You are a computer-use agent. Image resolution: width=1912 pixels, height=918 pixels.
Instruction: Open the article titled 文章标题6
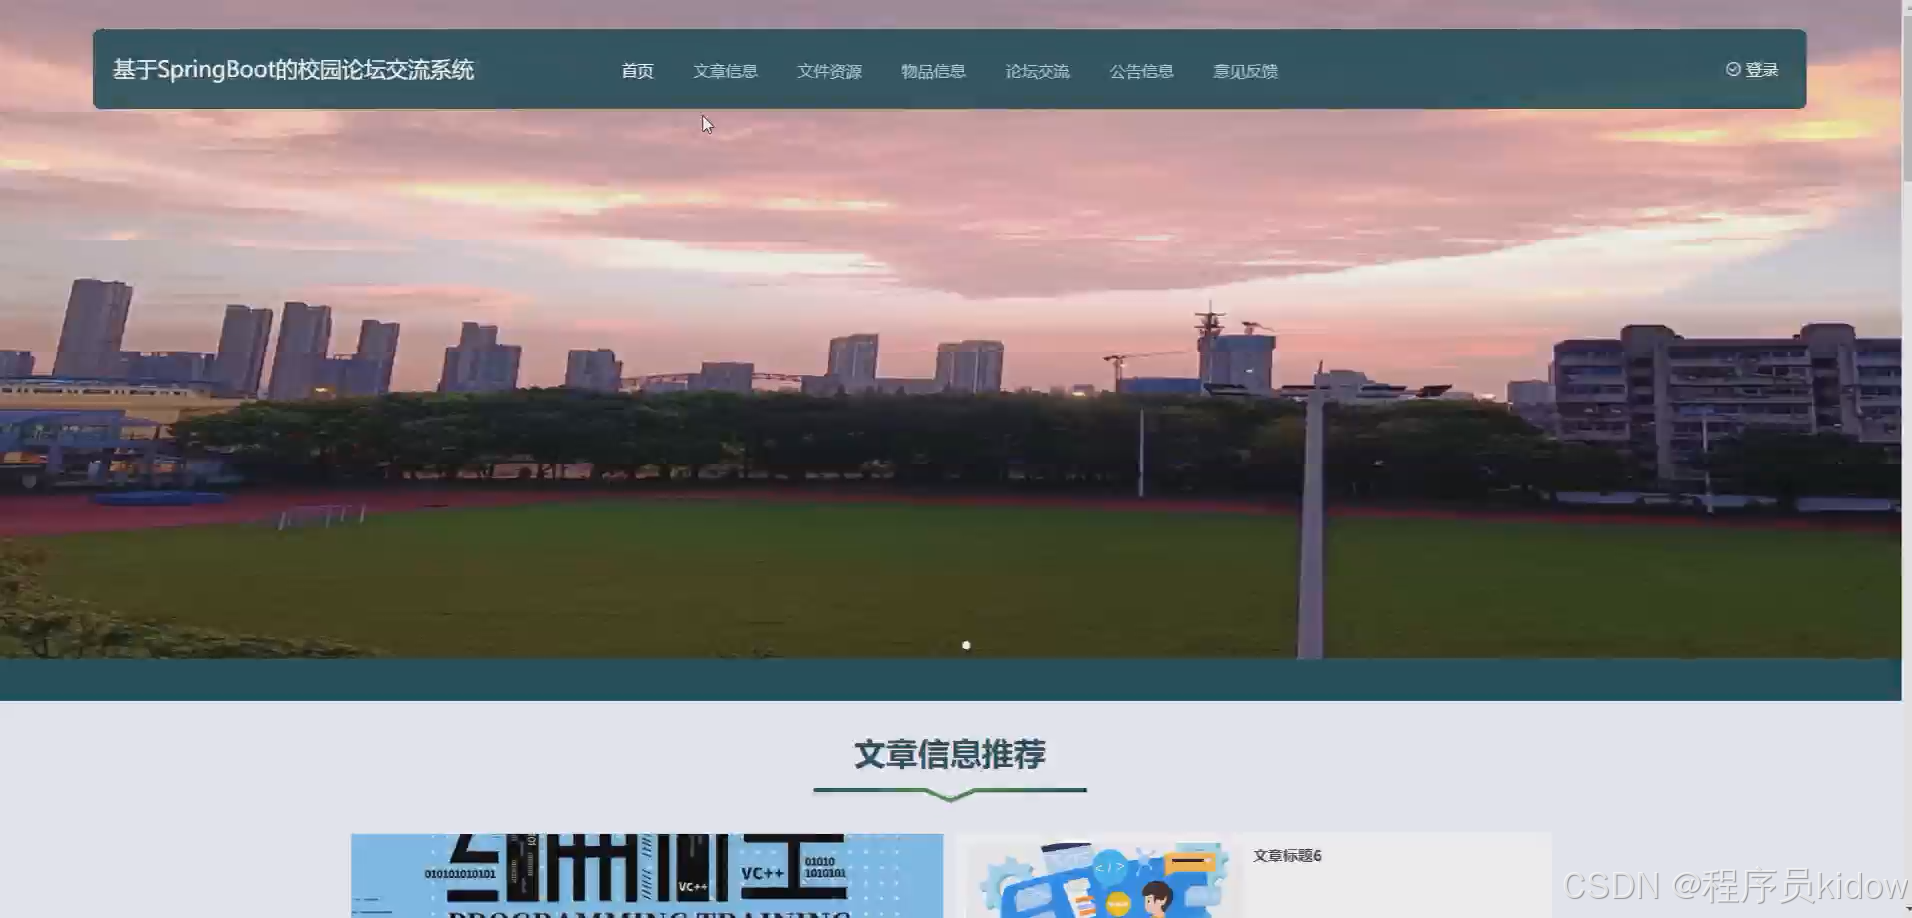click(1287, 855)
